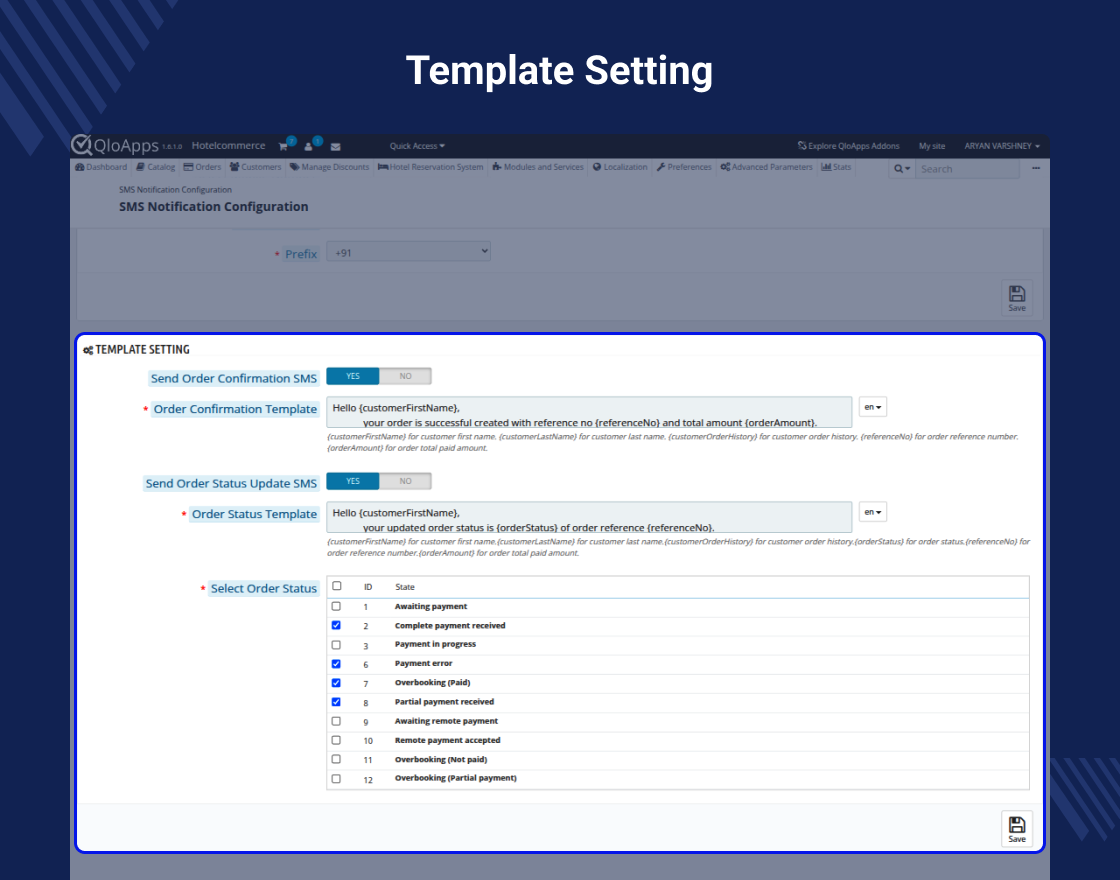This screenshot has height=880, width=1120.
Task: Check Awaiting remote payment checkbox
Action: pyautogui.click(x=336, y=721)
